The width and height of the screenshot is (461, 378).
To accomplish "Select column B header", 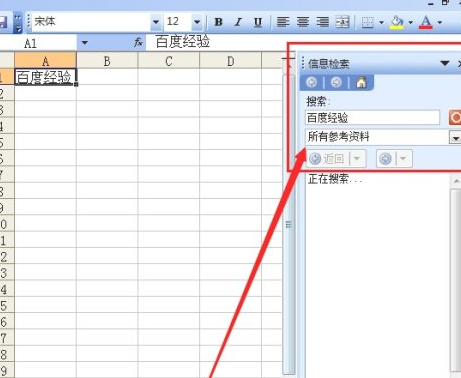I will [107, 61].
